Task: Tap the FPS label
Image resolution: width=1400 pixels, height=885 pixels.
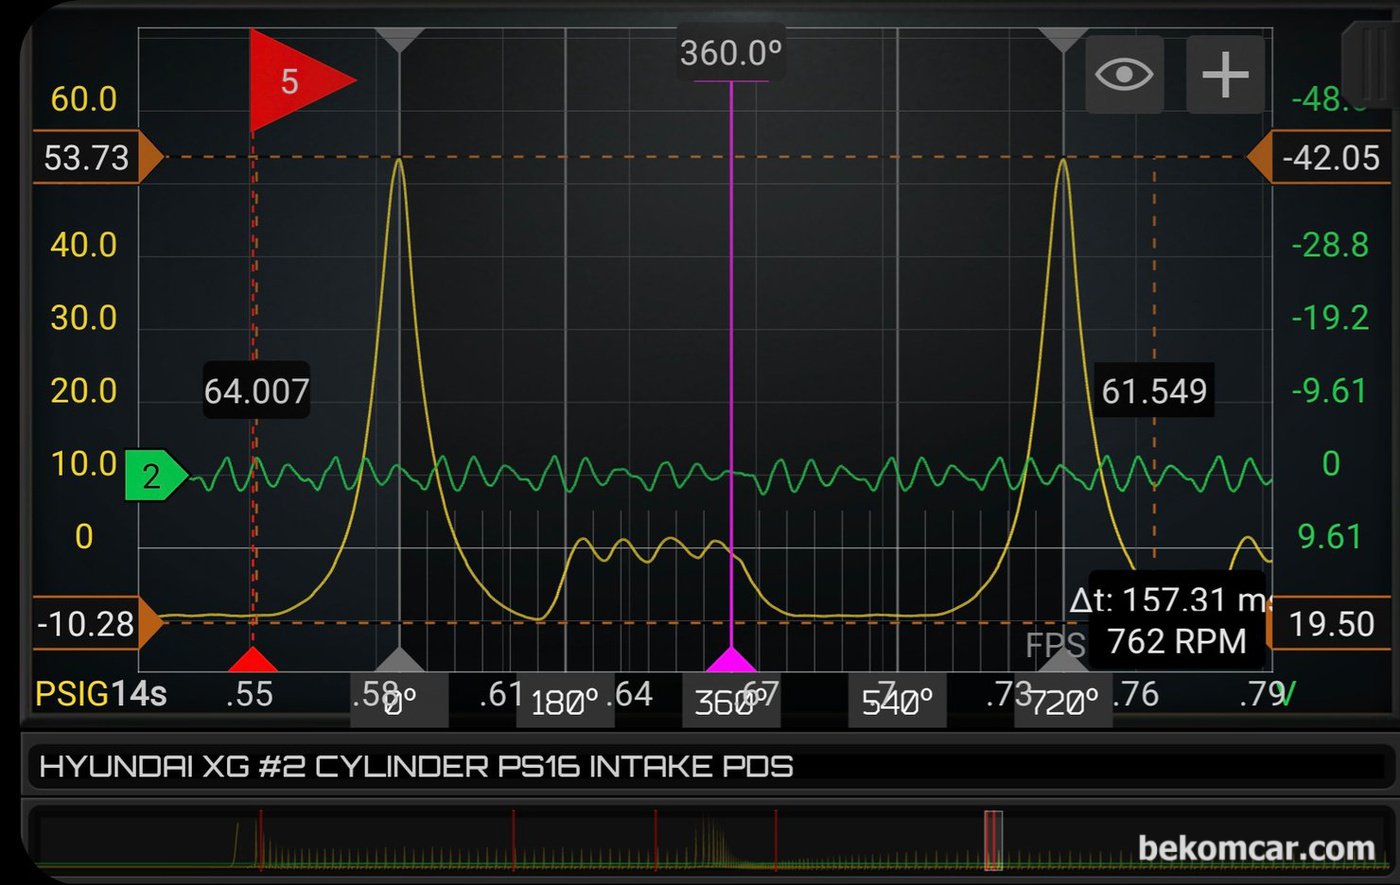Action: pos(1056,646)
